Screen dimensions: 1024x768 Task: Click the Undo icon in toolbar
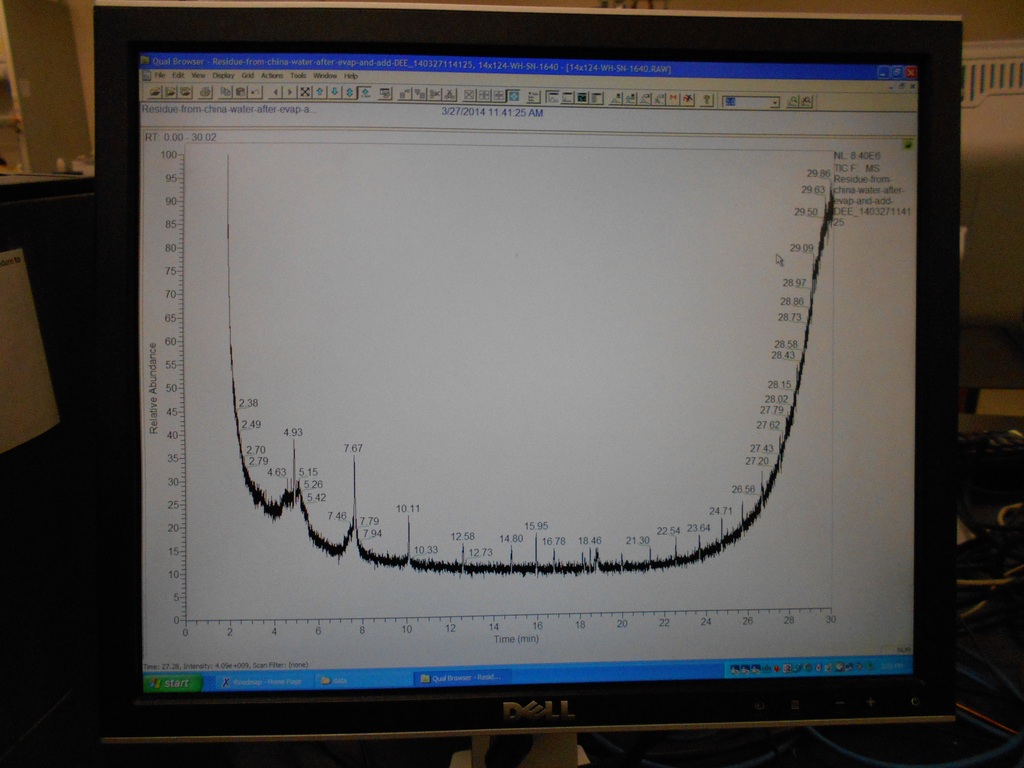coord(255,92)
